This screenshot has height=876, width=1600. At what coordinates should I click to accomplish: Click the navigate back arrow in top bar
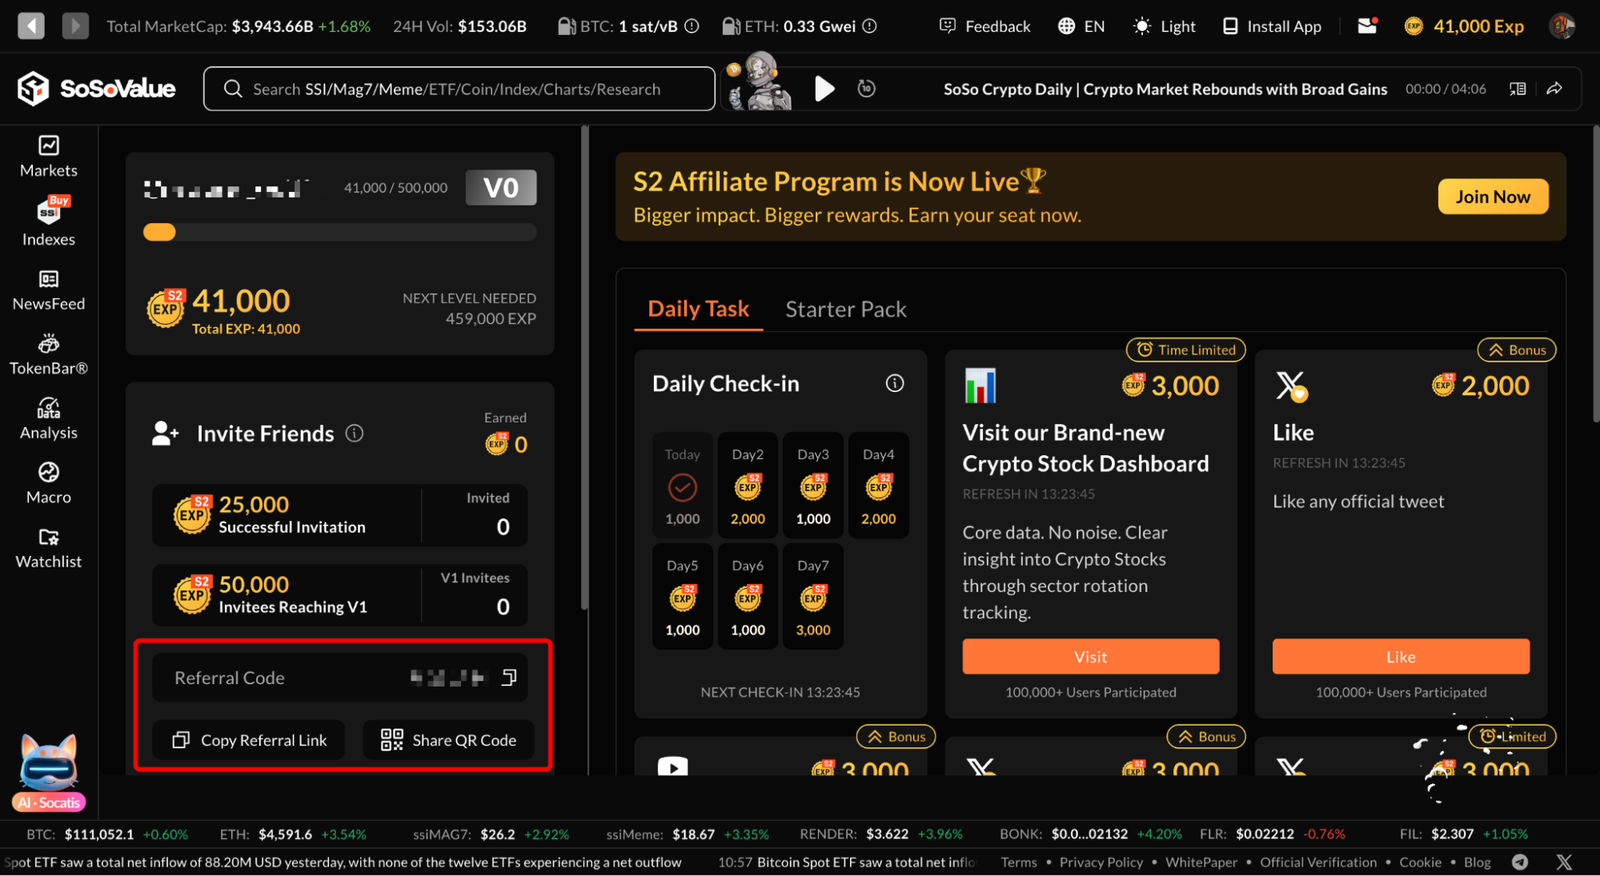point(31,26)
